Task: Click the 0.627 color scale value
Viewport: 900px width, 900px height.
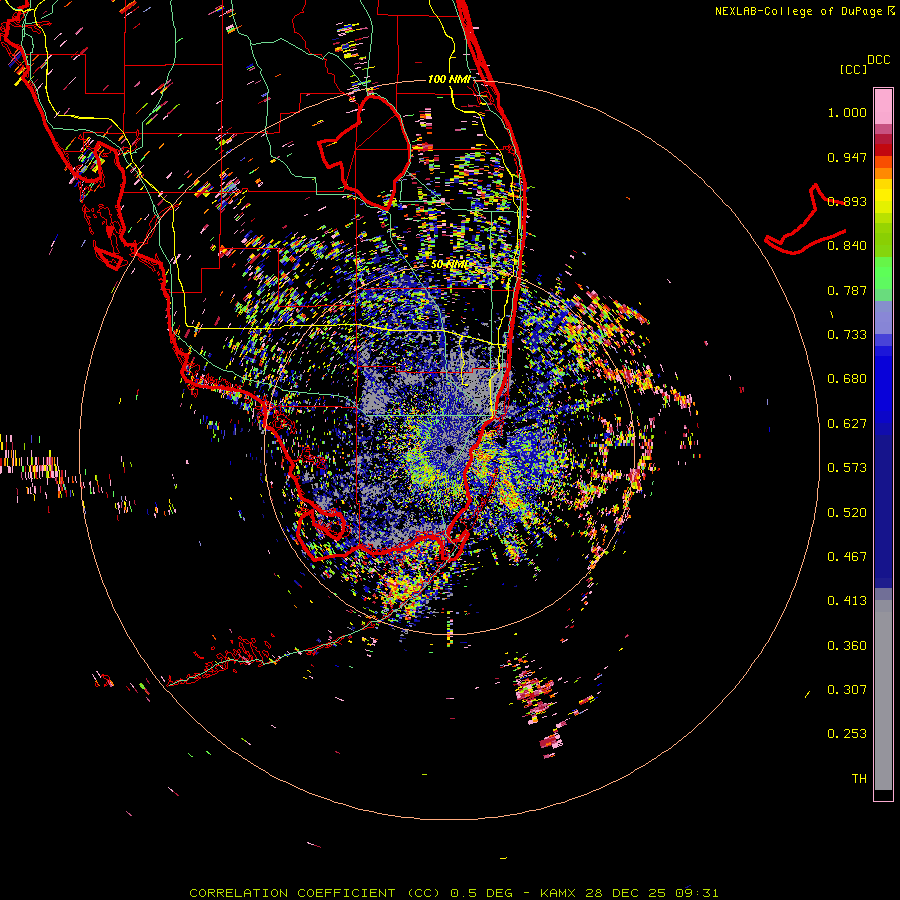Action: pos(847,424)
